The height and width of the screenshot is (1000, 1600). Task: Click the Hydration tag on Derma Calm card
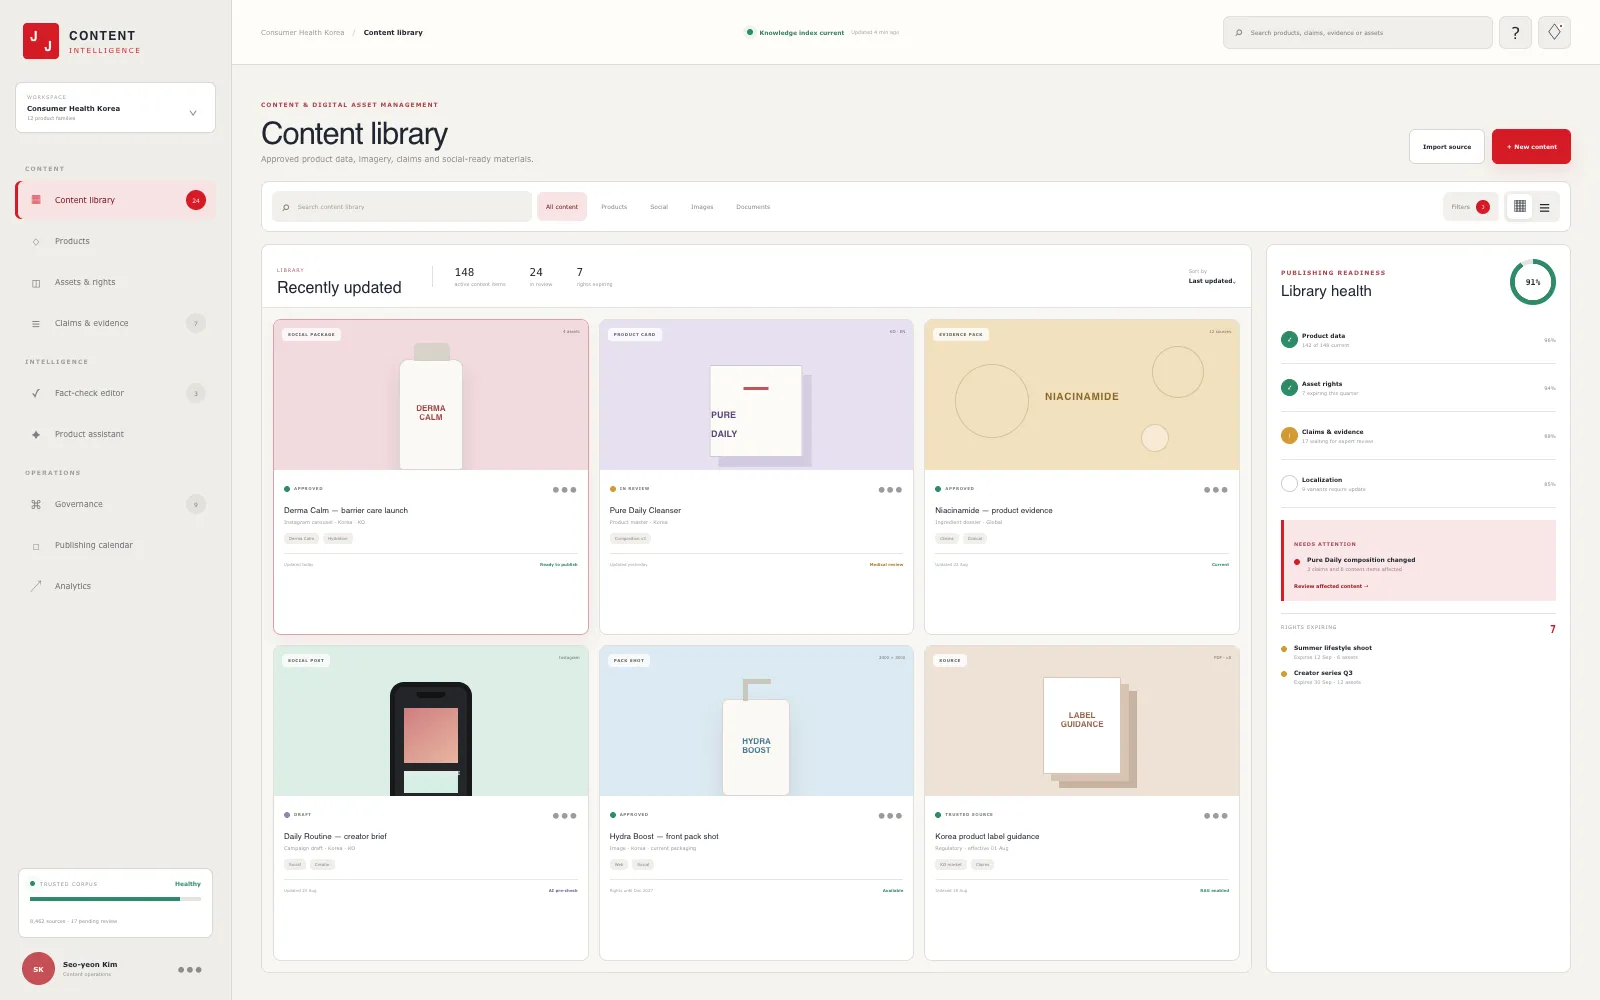click(338, 539)
